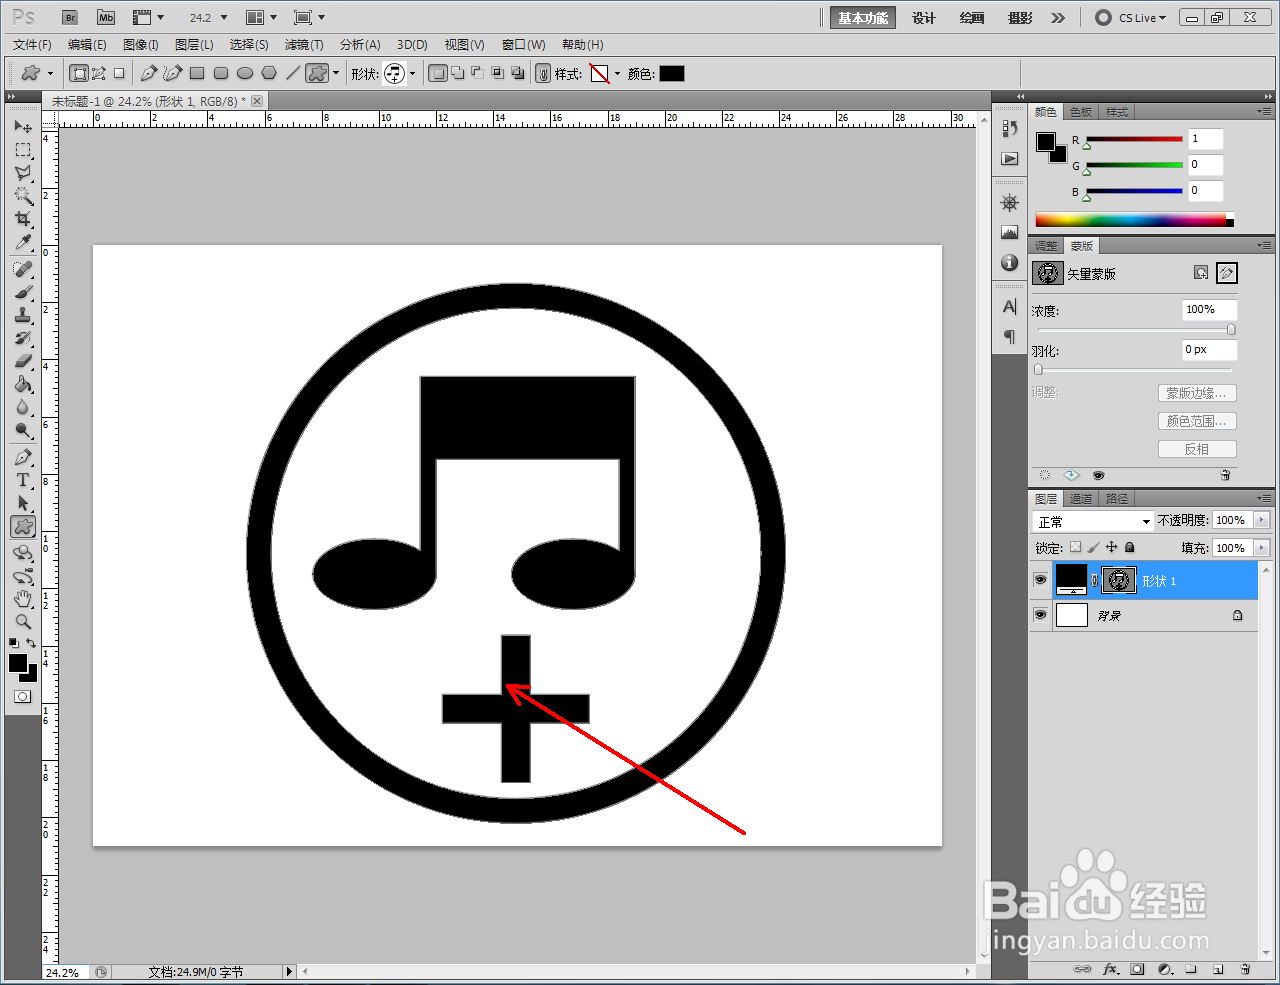The height and width of the screenshot is (985, 1280).
Task: Choose the Rounded Rectangle tool in options bar
Action: [x=221, y=73]
